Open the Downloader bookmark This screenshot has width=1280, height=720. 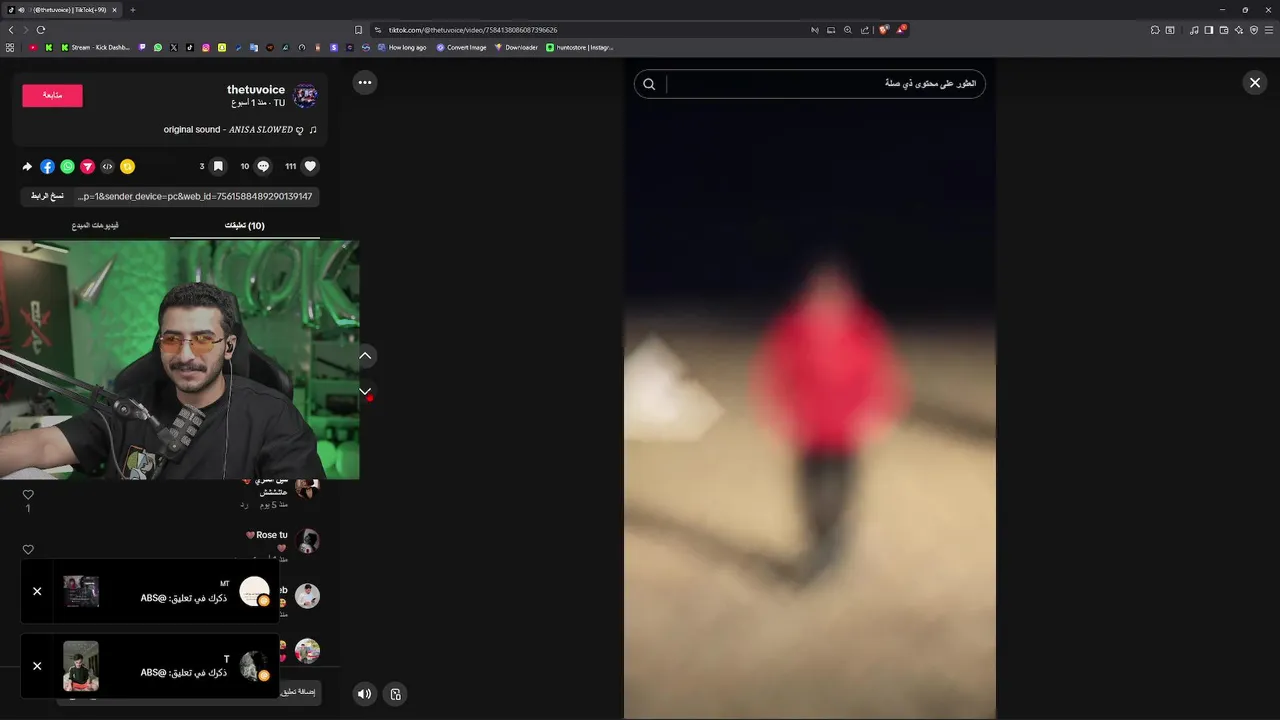(516, 47)
